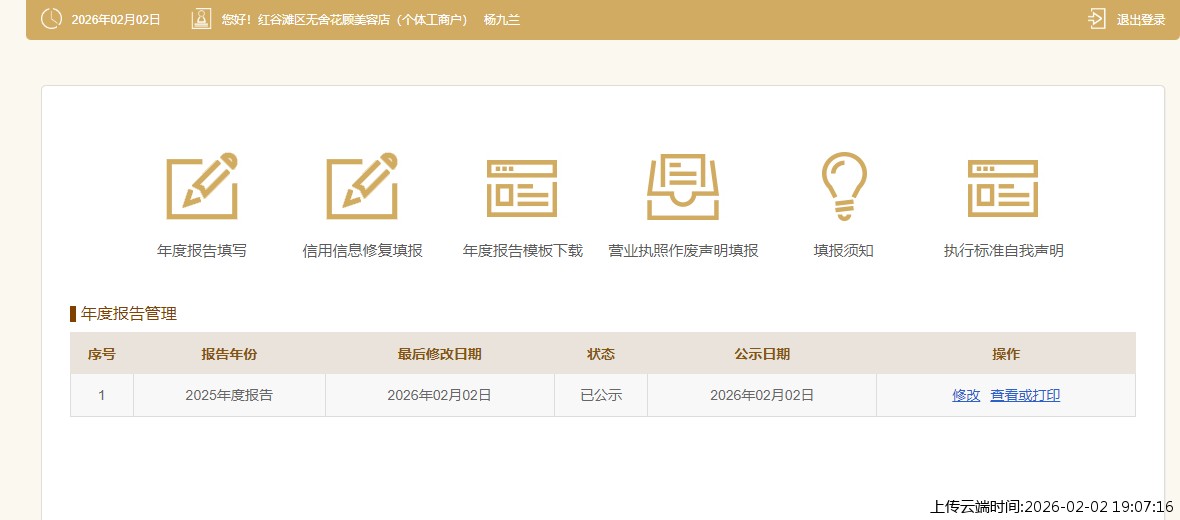
Task: Click the 操作 column header
Action: point(1006,354)
